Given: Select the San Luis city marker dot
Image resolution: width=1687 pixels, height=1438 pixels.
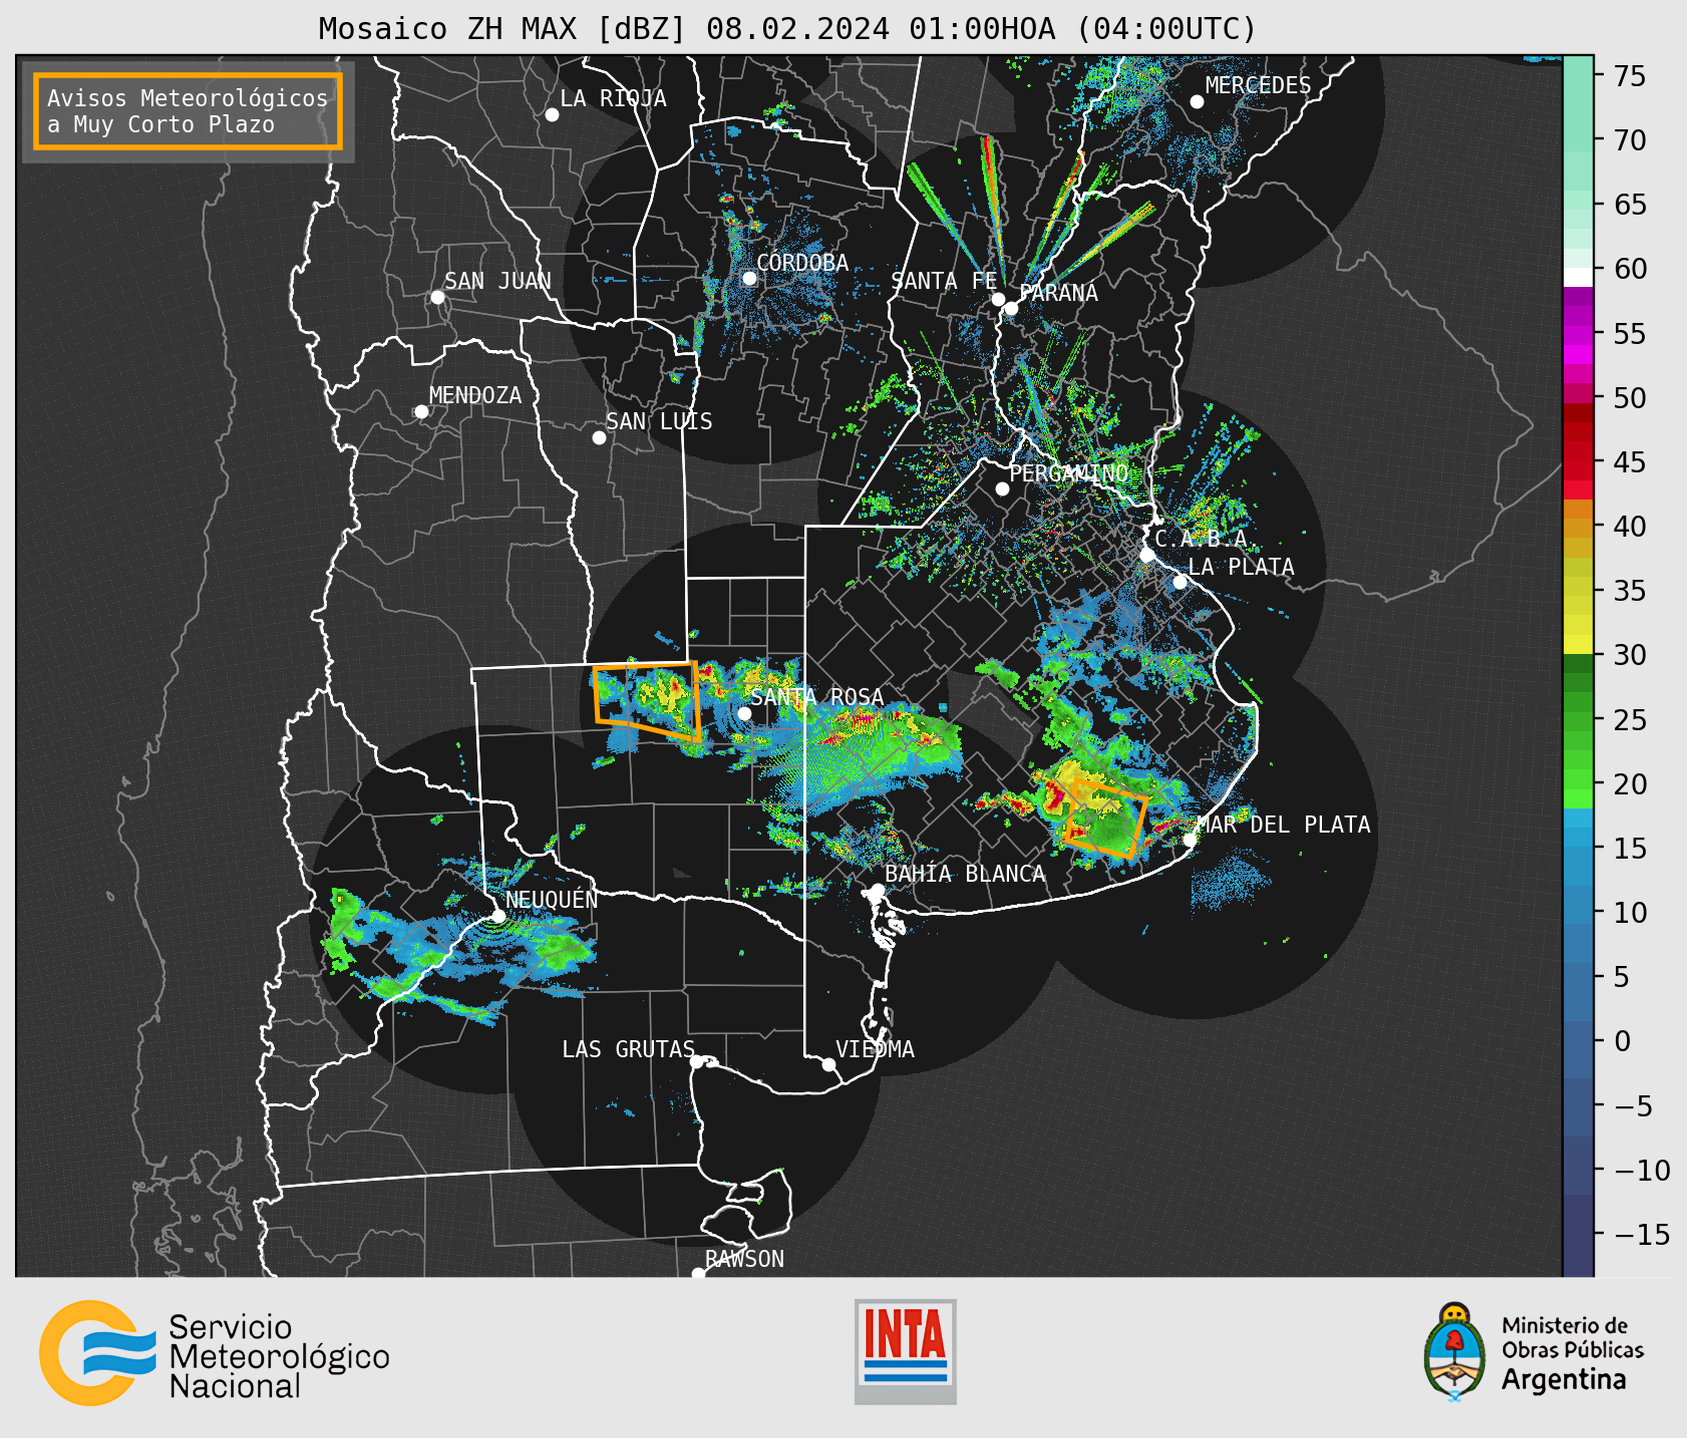Looking at the screenshot, I should pyautogui.click(x=598, y=437).
